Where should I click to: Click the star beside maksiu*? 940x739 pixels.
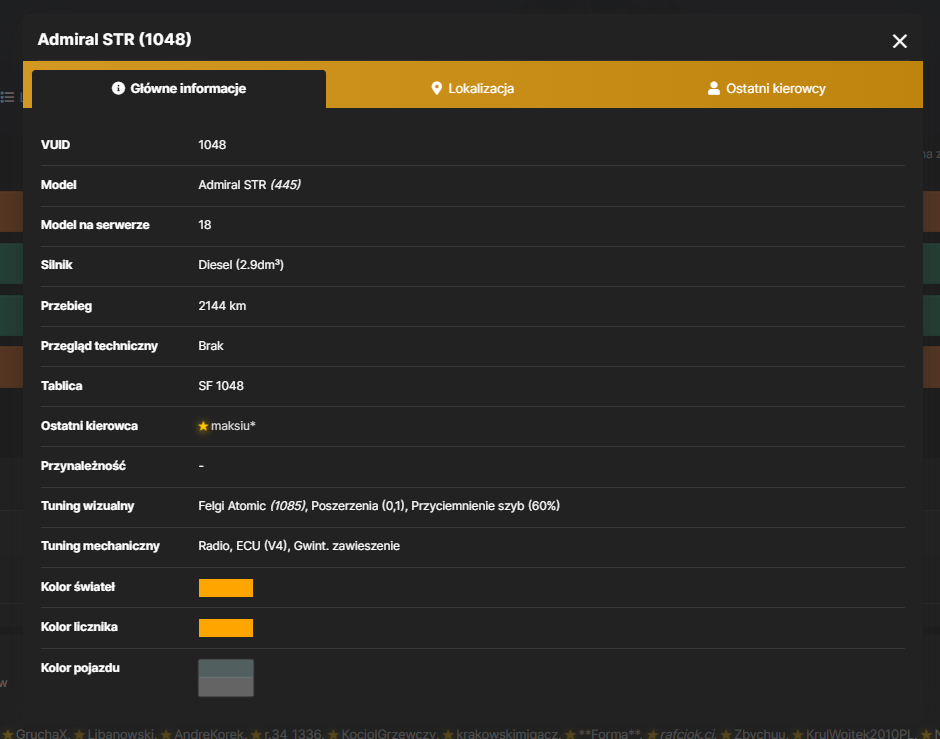point(203,426)
